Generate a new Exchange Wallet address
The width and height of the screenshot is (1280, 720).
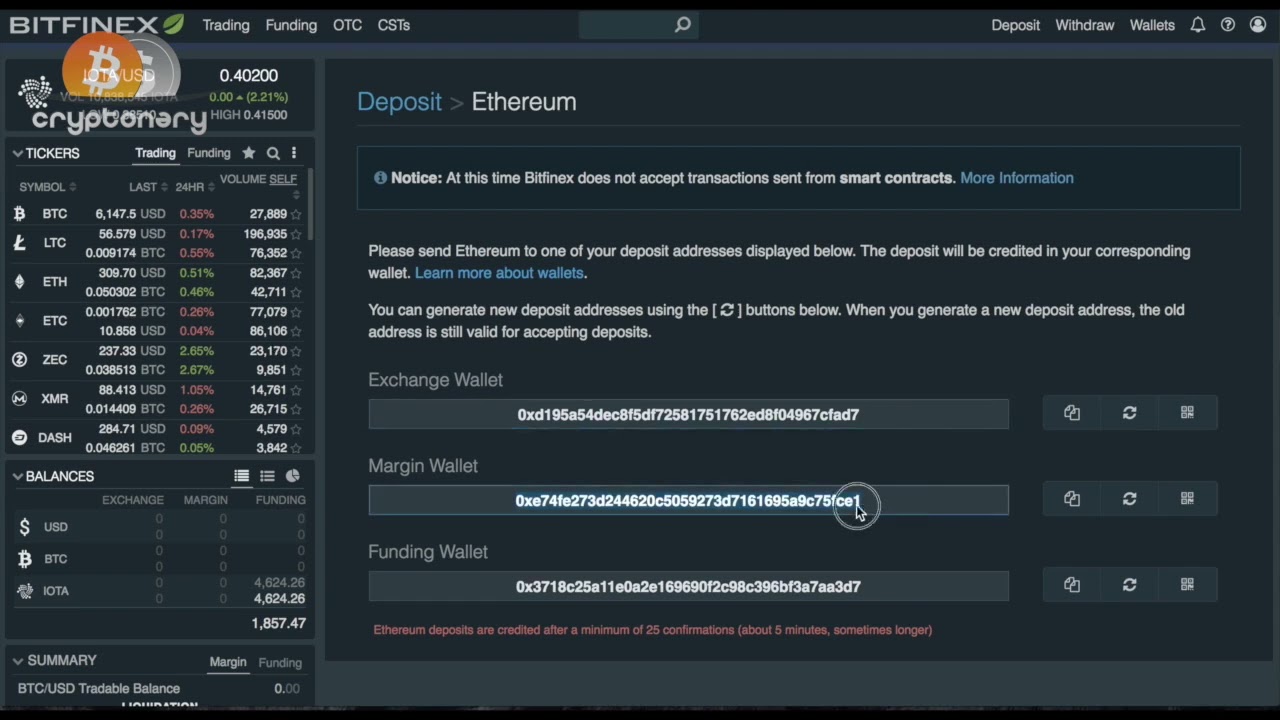(1130, 413)
